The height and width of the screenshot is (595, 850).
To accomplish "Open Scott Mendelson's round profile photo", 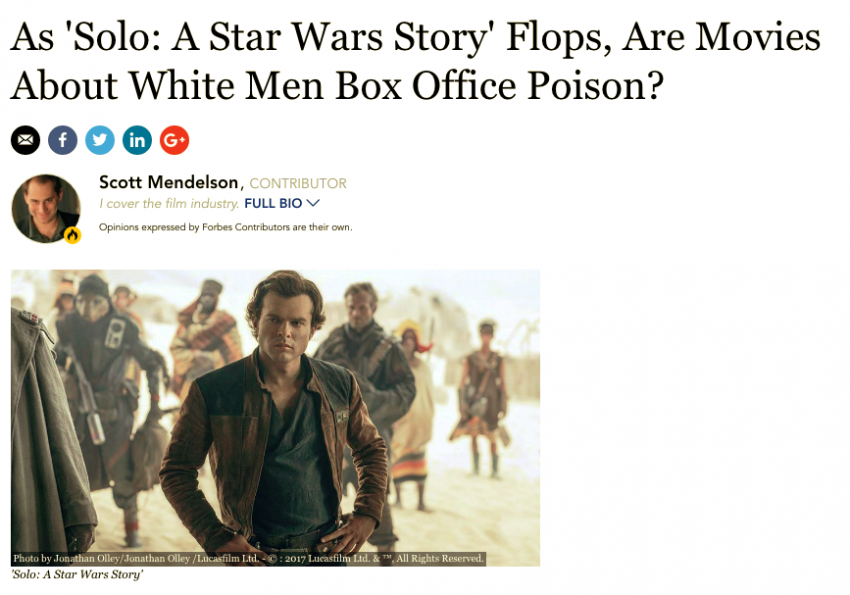I will point(46,208).
